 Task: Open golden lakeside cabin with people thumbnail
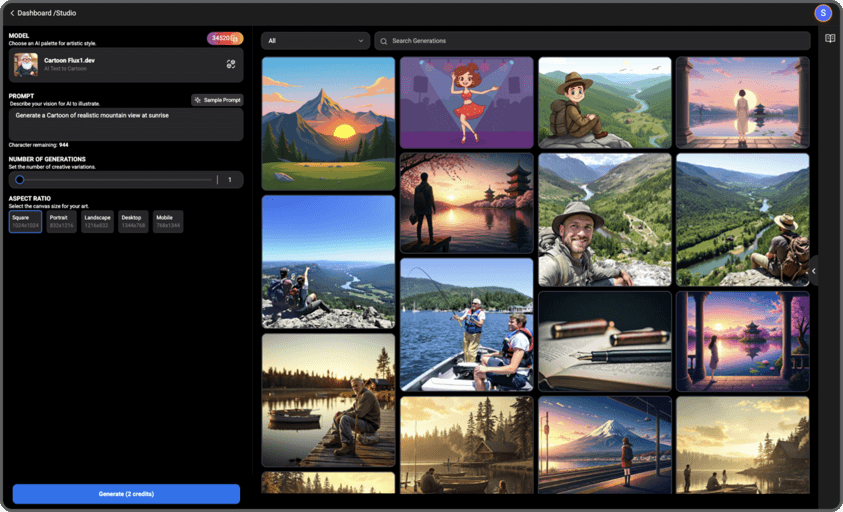(x=742, y=445)
